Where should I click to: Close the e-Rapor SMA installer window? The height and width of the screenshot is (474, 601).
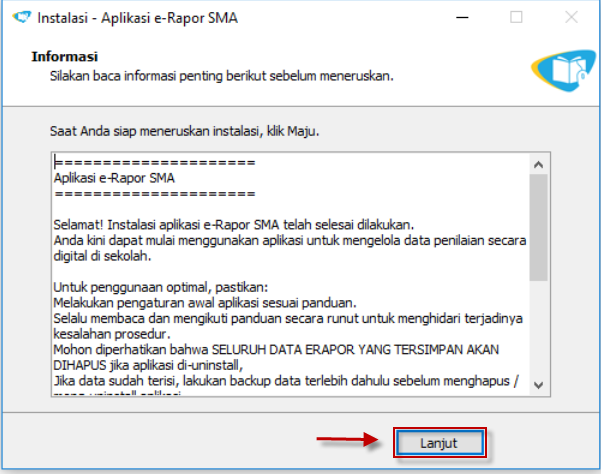(x=568, y=17)
